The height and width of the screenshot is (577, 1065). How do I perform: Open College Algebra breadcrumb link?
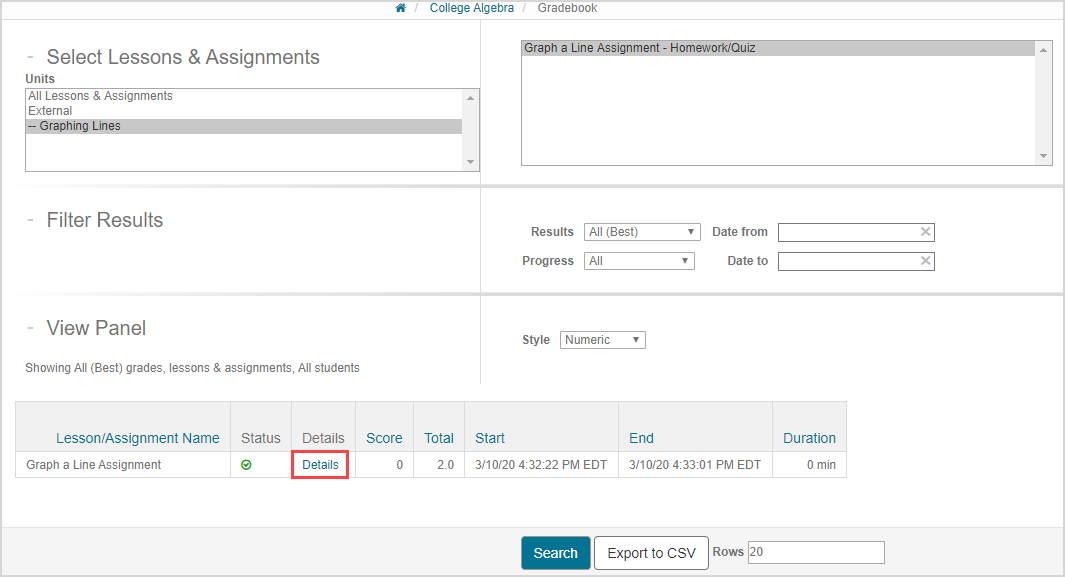click(x=471, y=8)
